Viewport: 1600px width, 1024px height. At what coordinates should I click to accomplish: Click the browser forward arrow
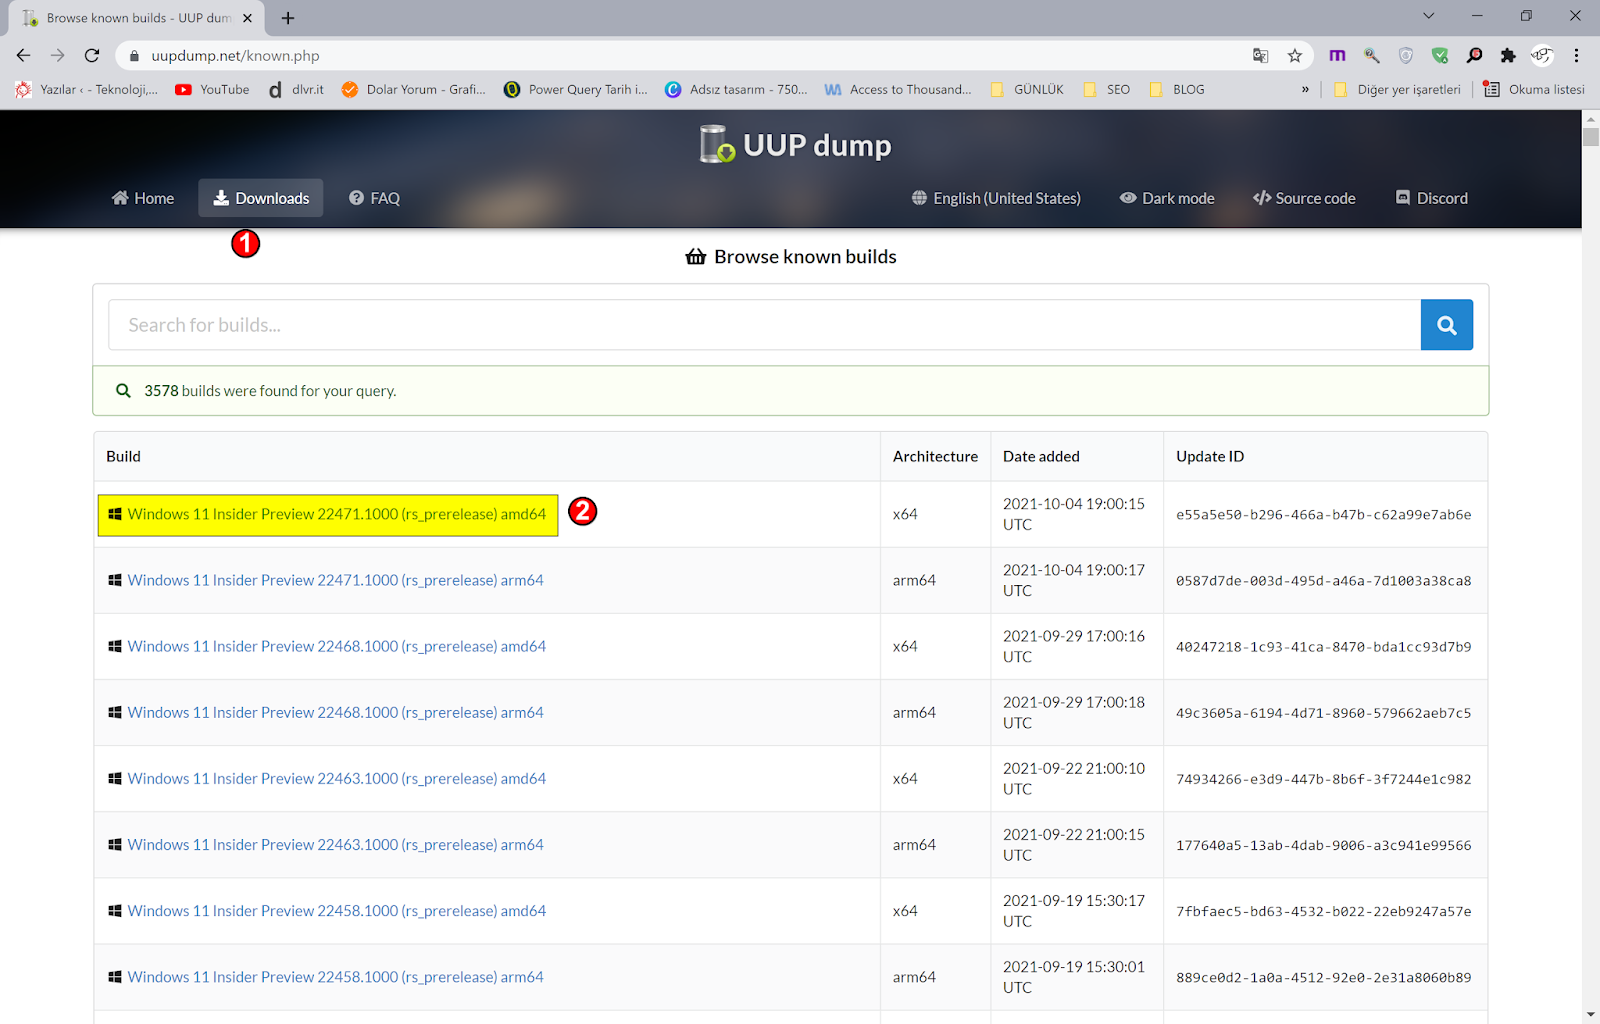(58, 56)
